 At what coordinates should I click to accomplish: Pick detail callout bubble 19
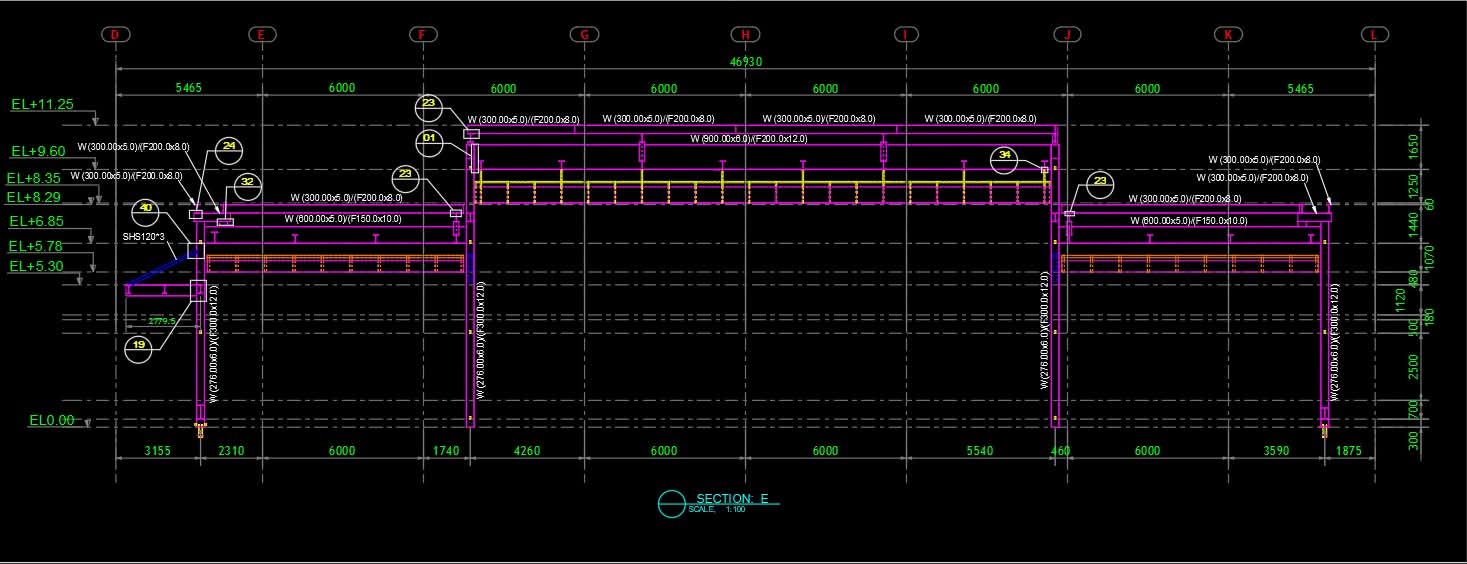point(141,346)
